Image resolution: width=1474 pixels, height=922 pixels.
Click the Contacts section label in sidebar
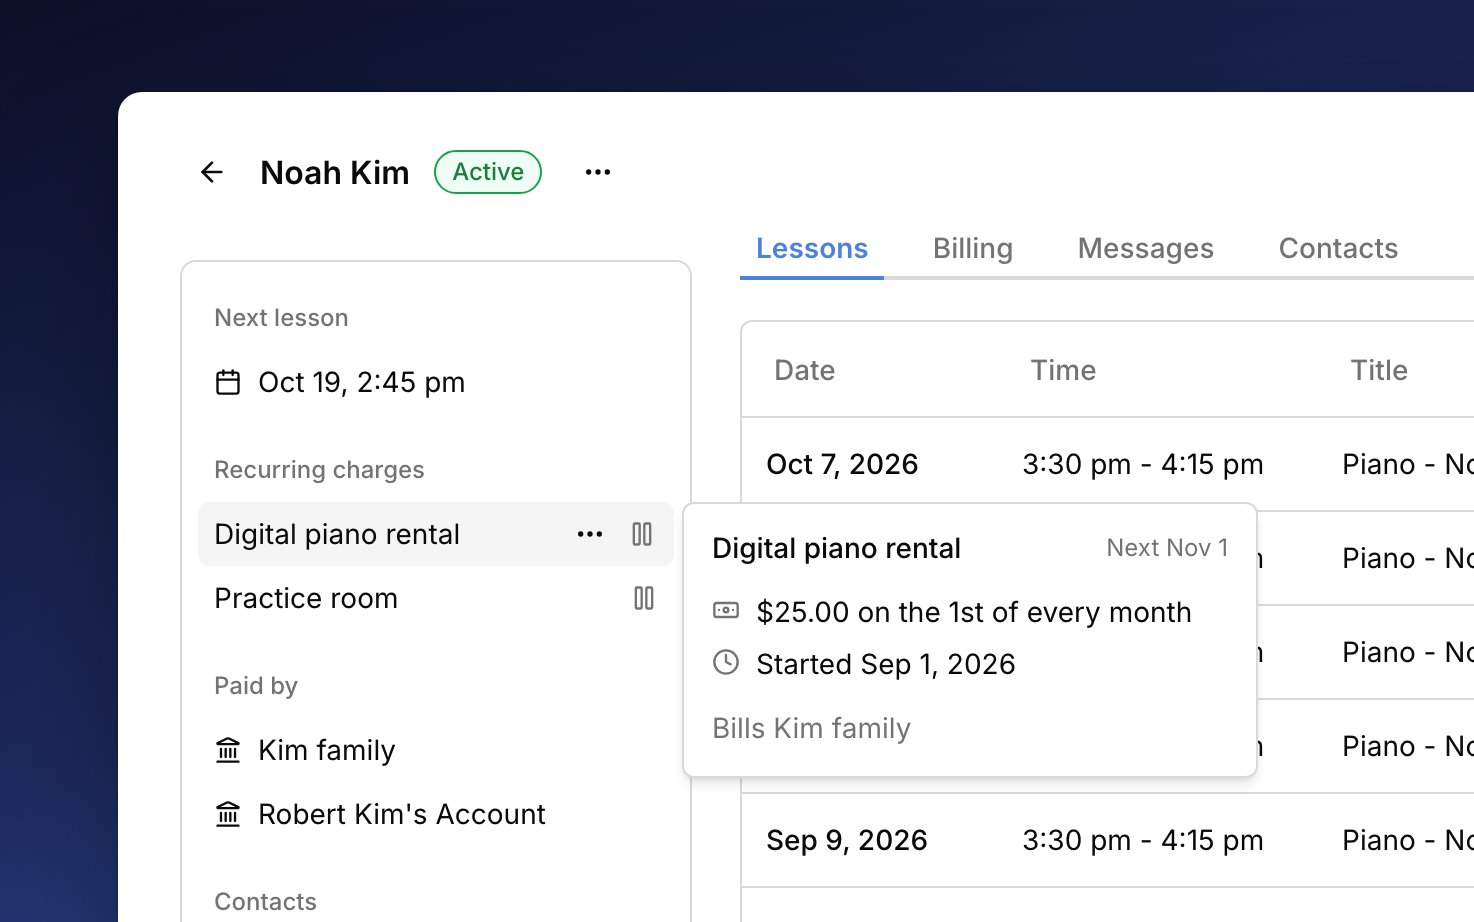click(265, 902)
